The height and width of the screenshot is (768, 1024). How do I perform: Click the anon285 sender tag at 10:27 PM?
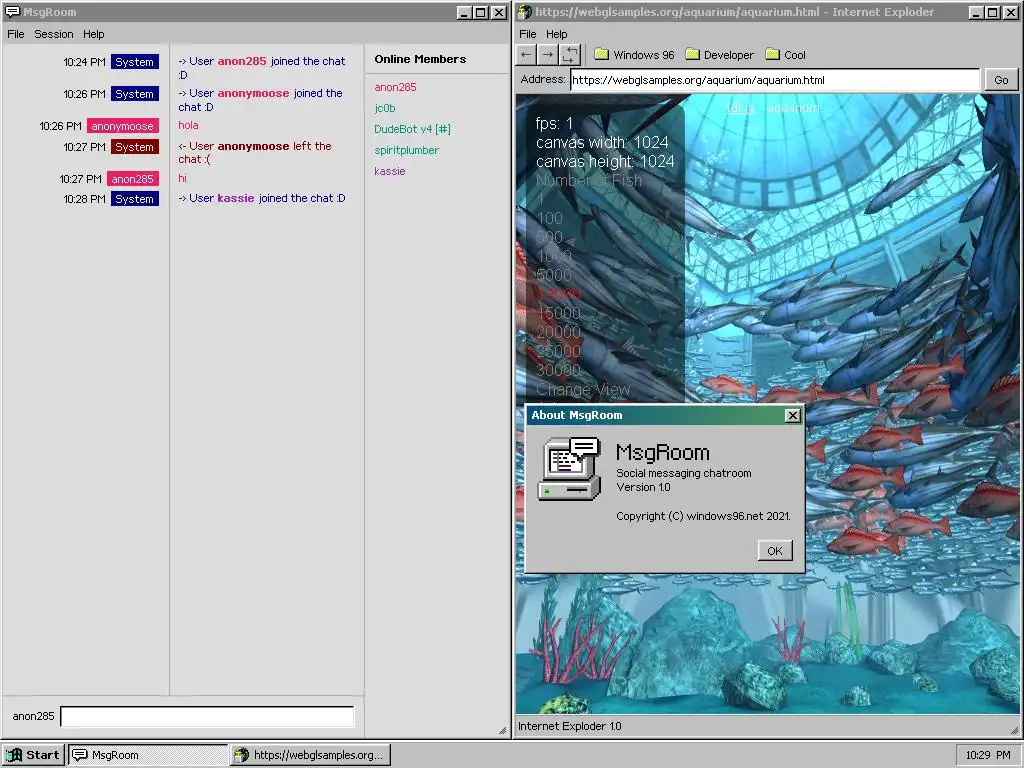coord(133,179)
